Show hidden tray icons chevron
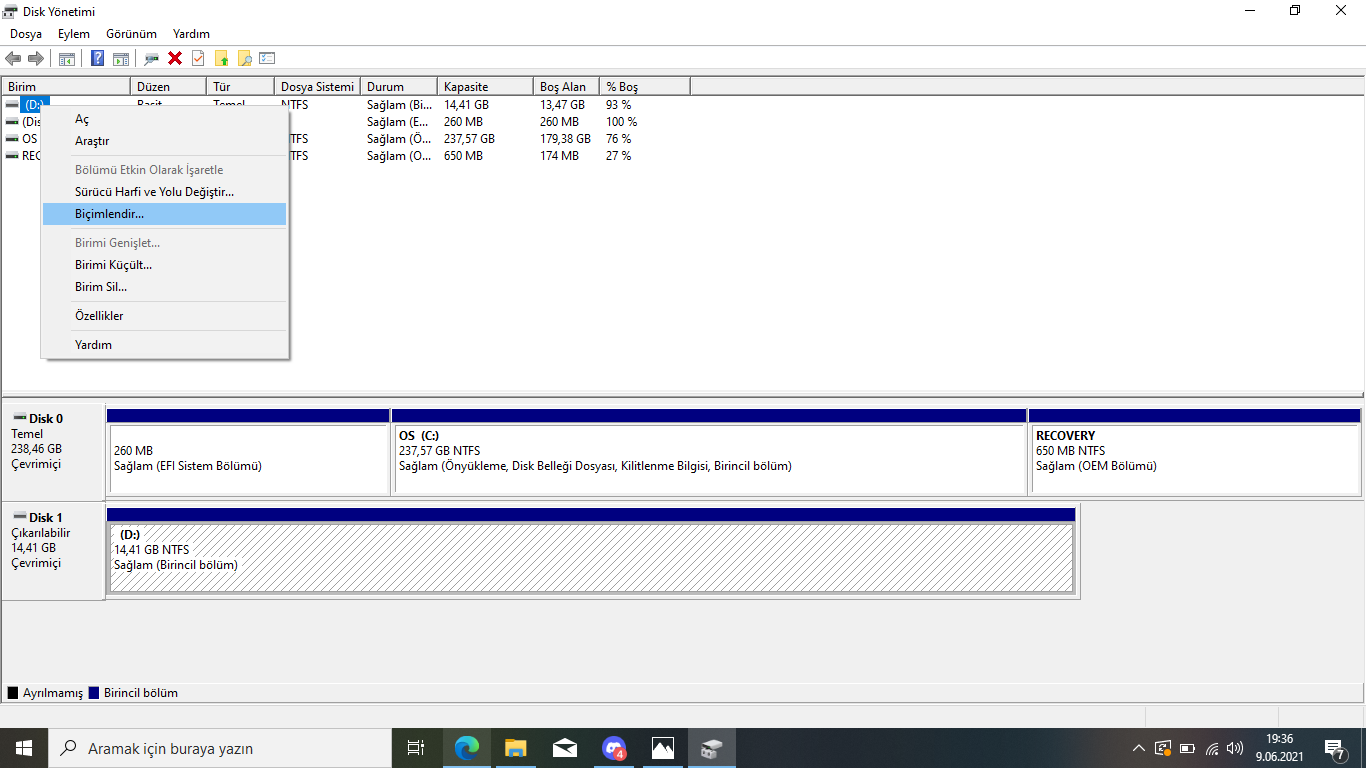Image resolution: width=1366 pixels, height=768 pixels. click(1139, 748)
